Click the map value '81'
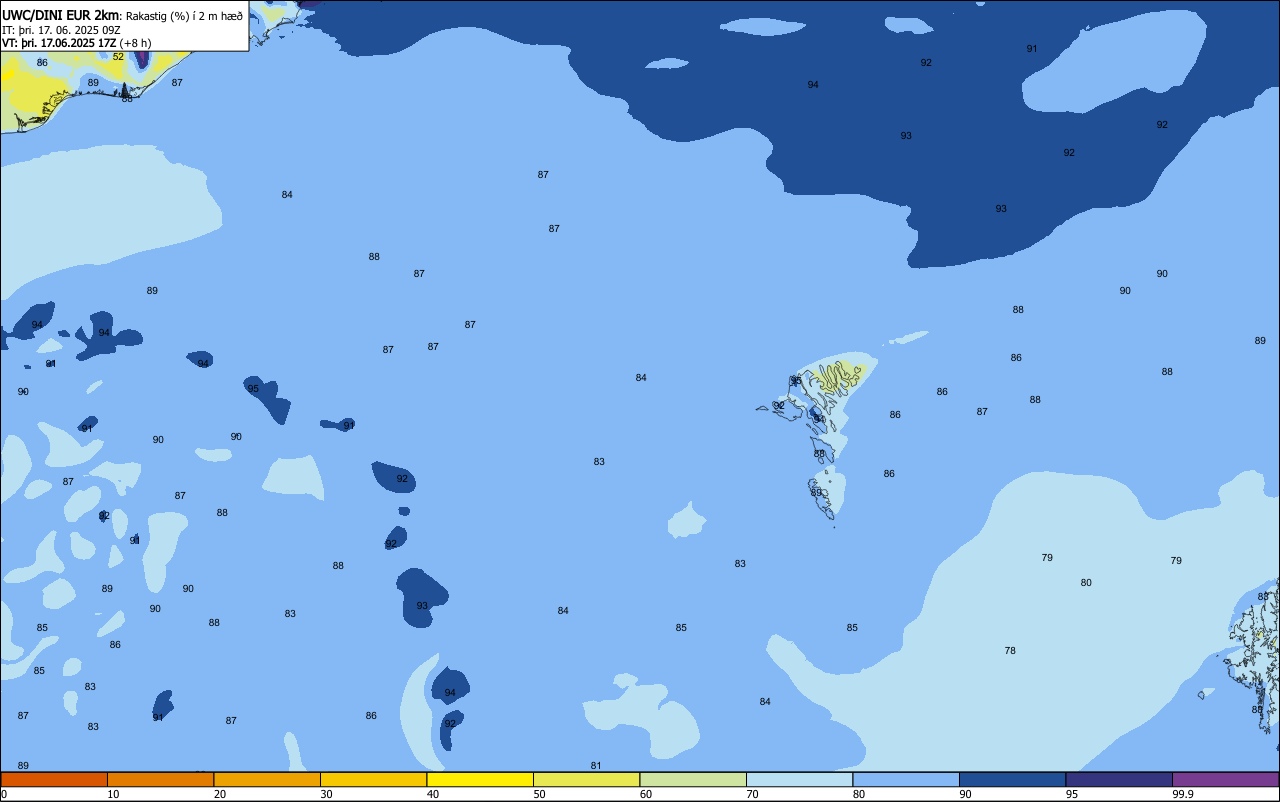 pos(596,766)
